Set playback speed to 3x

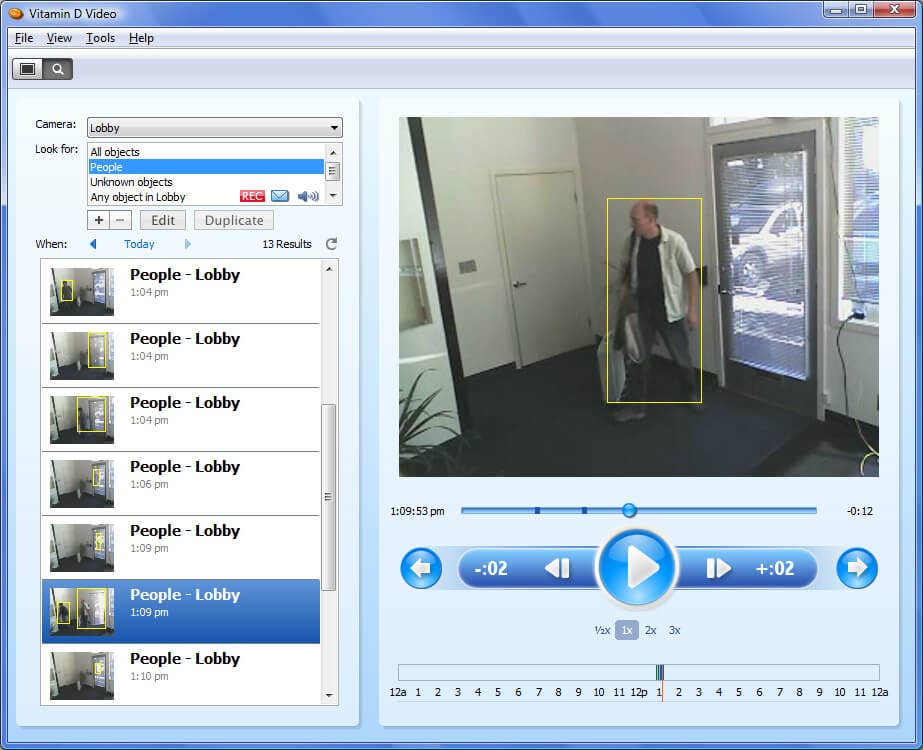click(x=674, y=630)
